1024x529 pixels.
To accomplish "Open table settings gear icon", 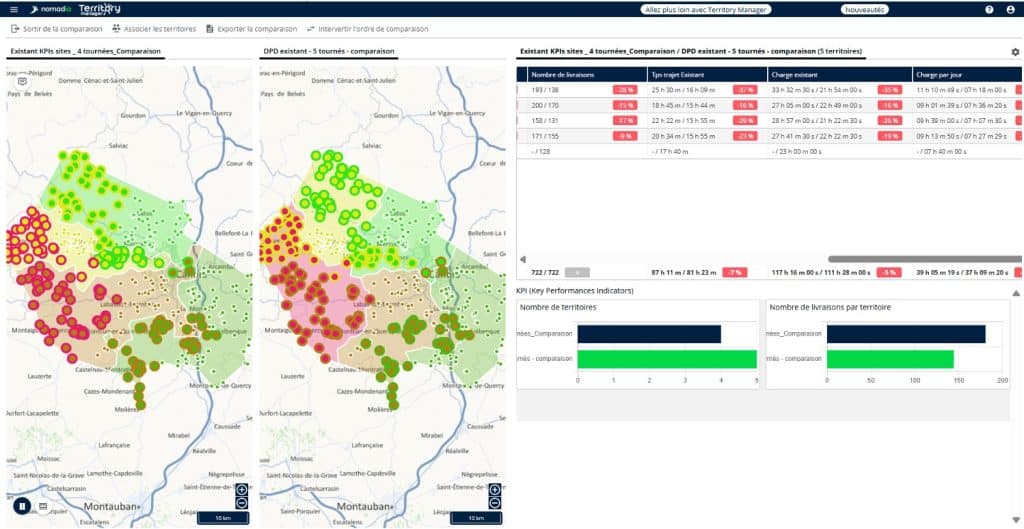I will [1016, 51].
